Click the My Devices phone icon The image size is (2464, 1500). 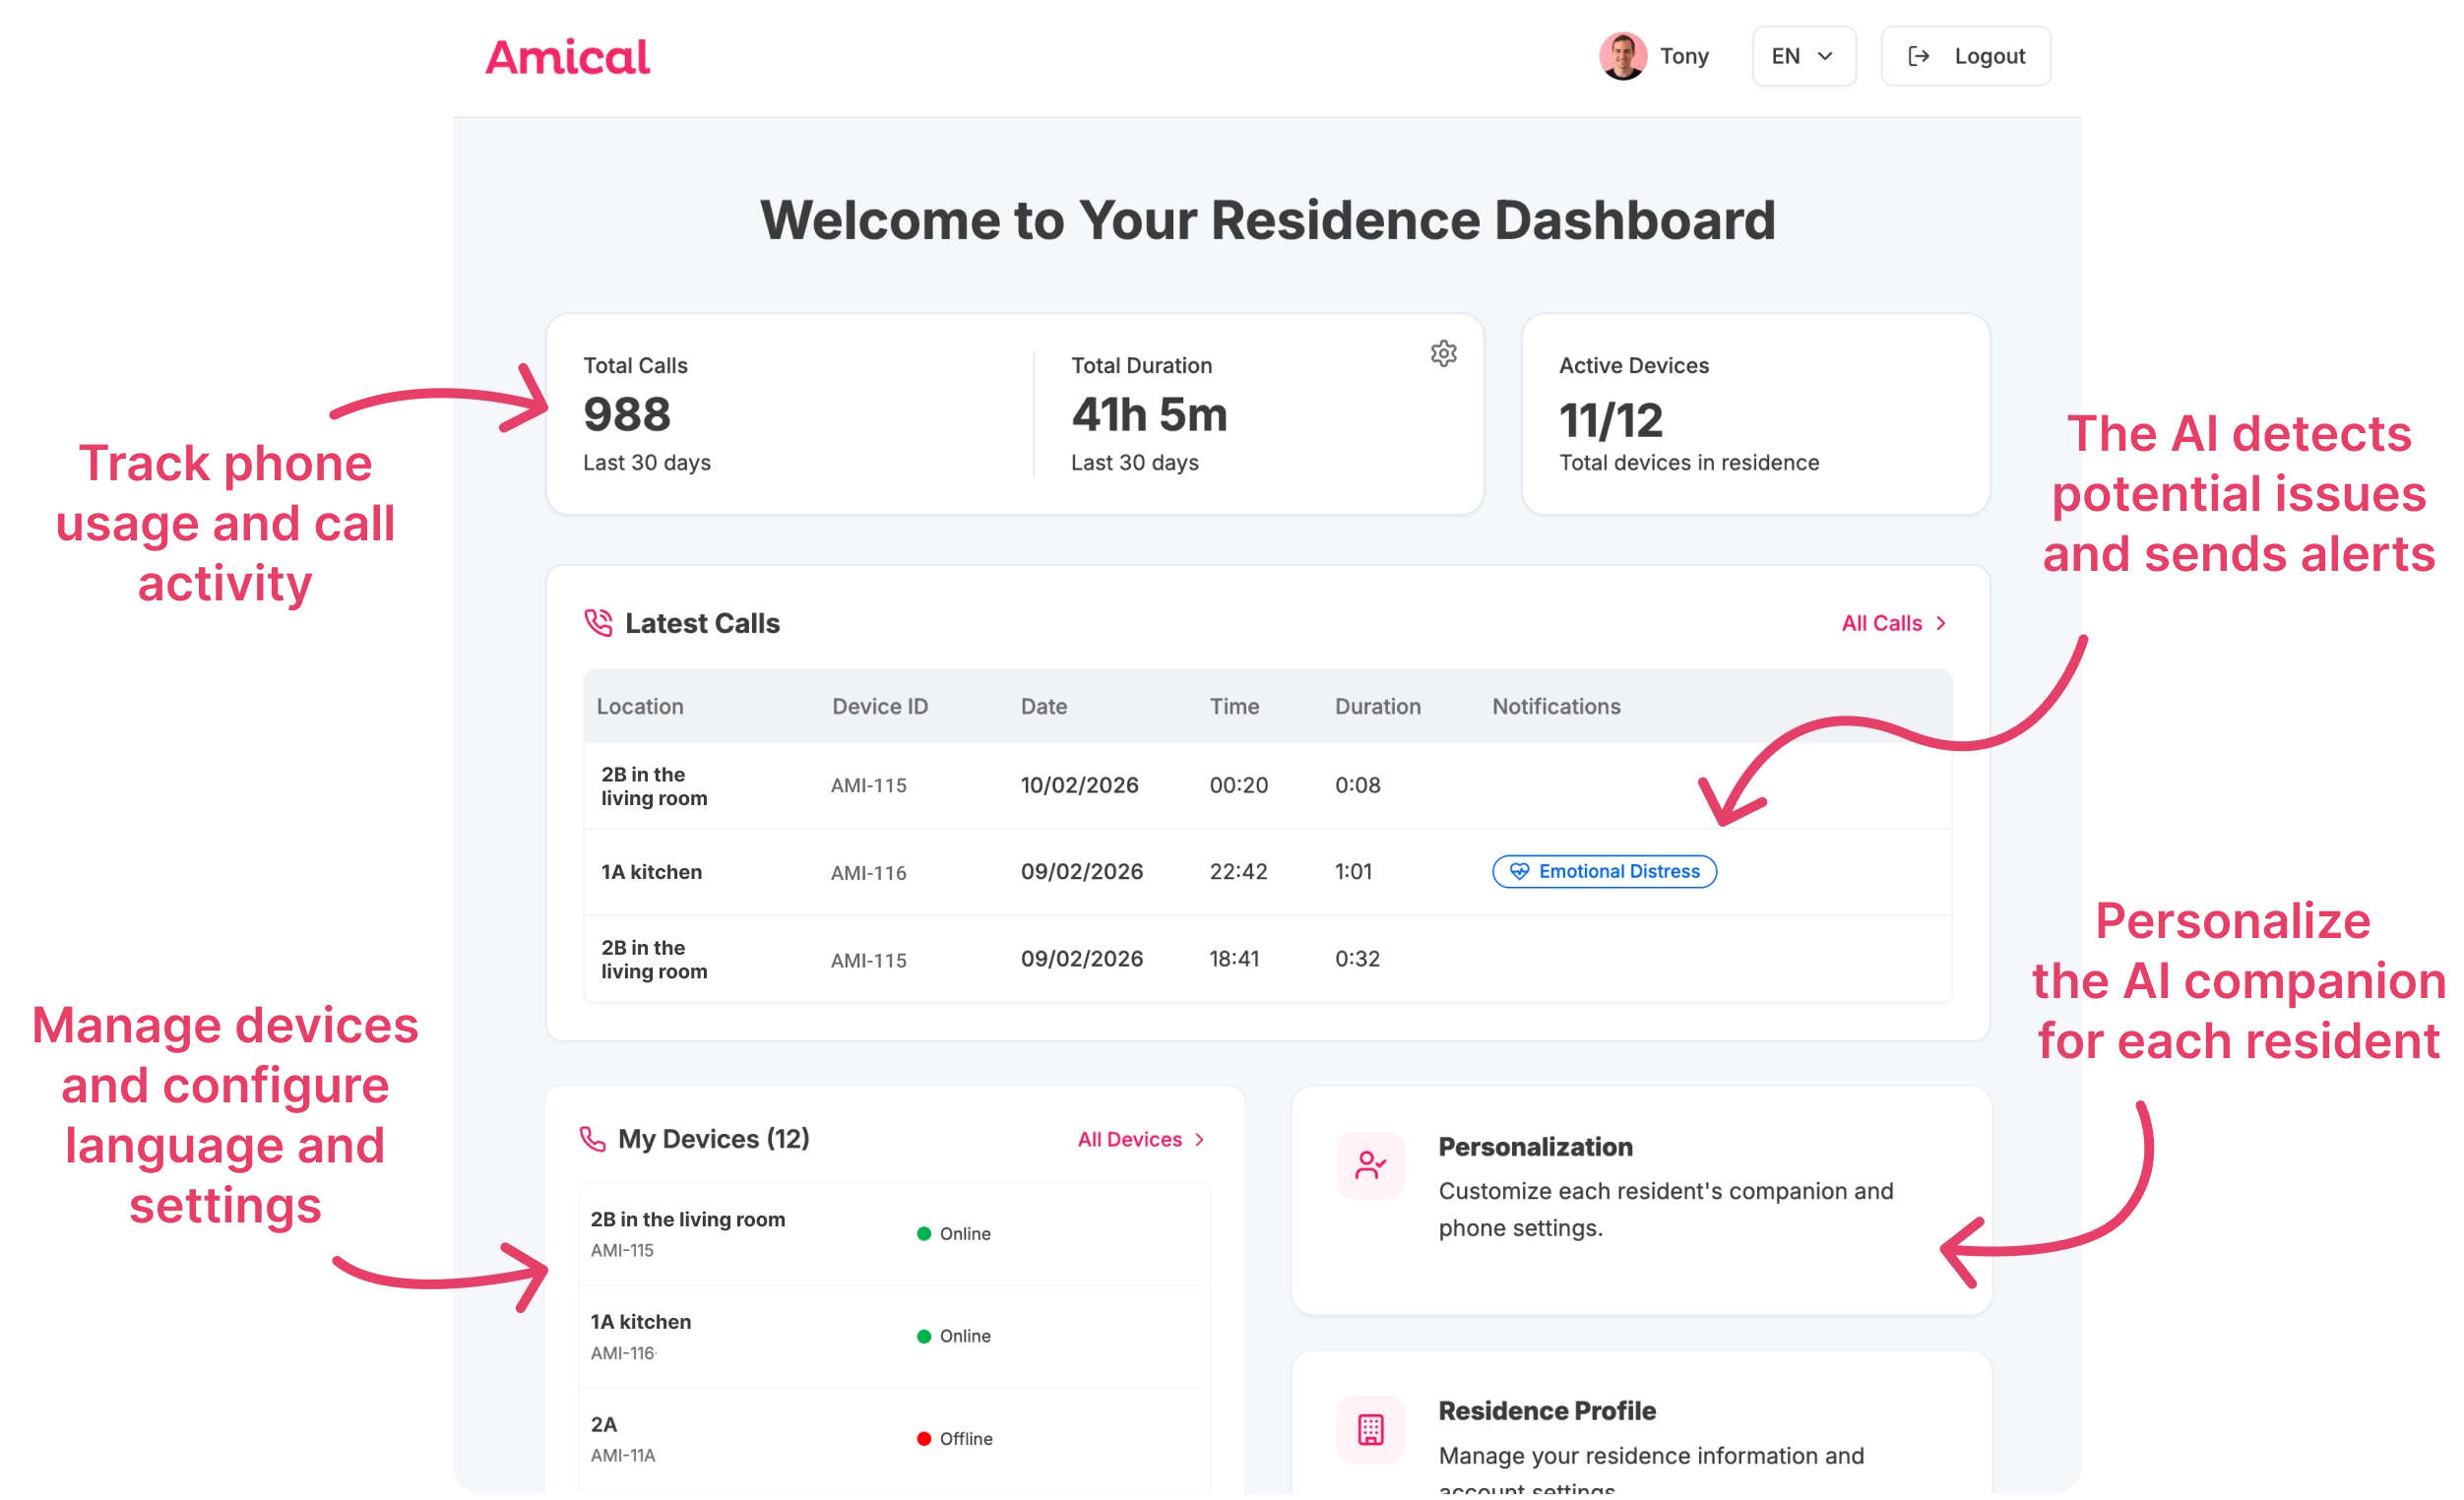(x=592, y=1139)
